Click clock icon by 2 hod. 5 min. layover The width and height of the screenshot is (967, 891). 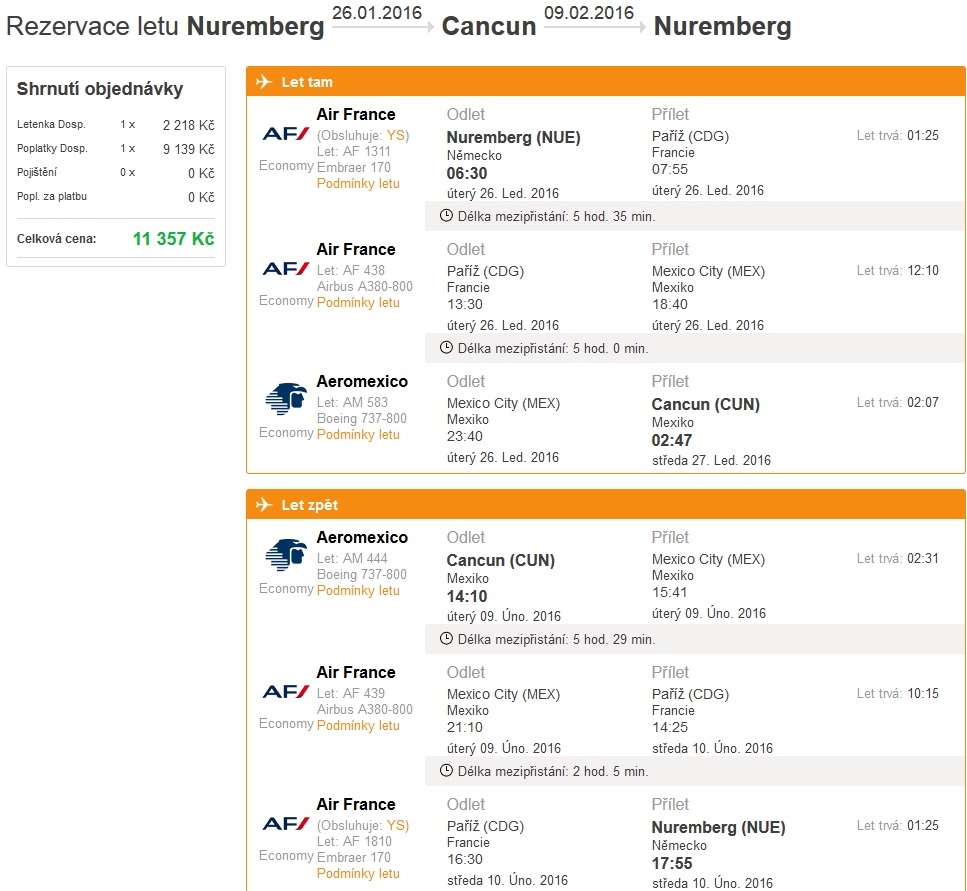[446, 771]
